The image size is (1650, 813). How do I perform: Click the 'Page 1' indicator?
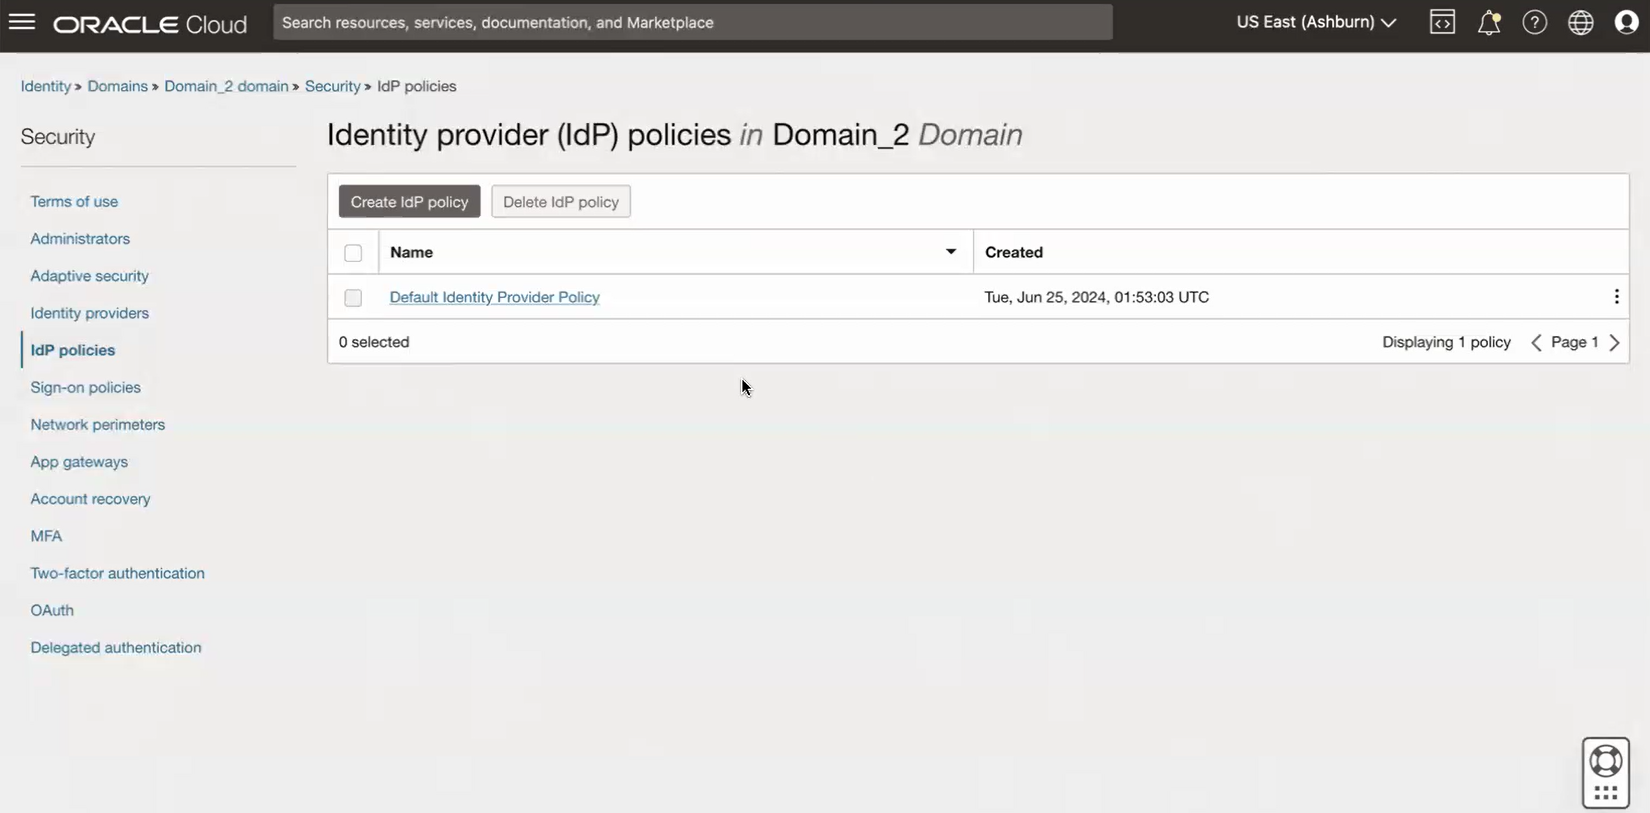(1575, 342)
